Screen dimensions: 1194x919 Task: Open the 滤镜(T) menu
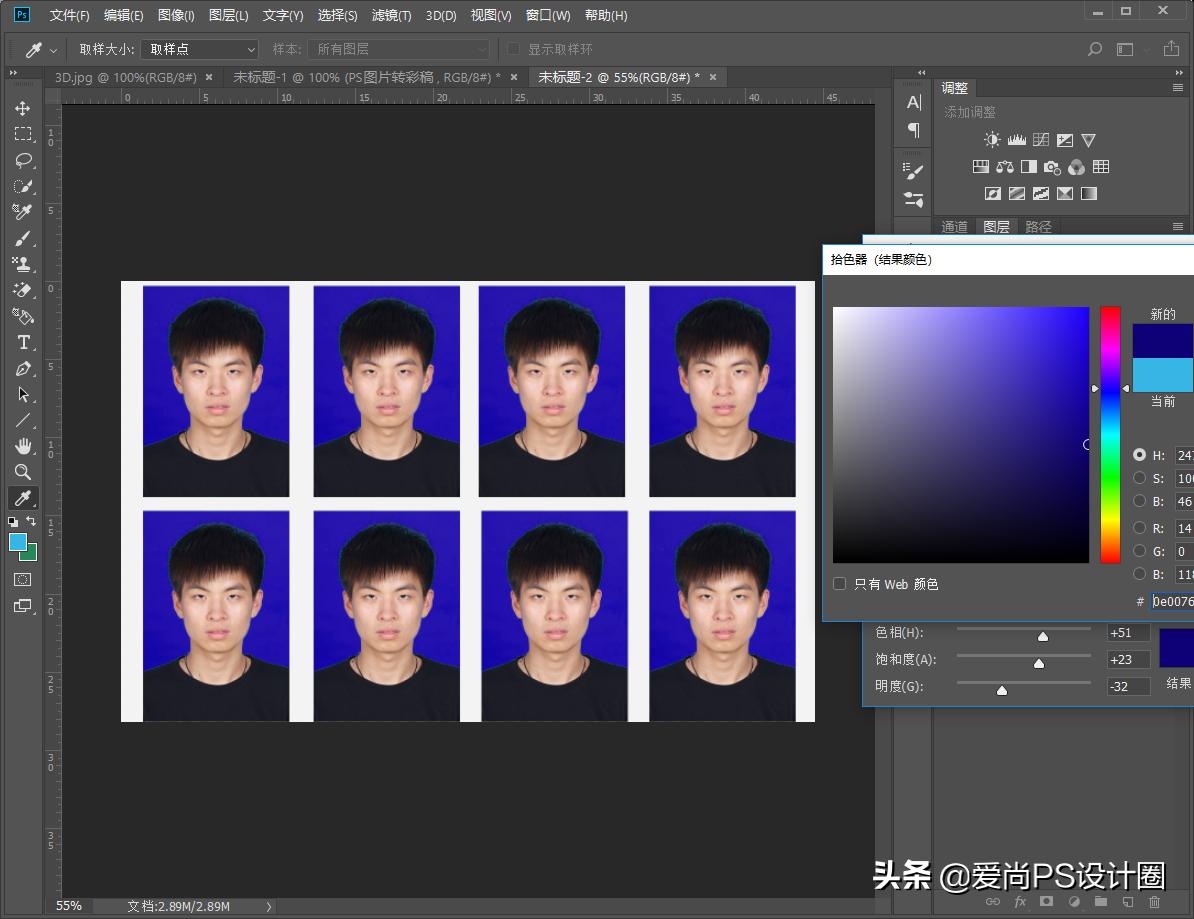pyautogui.click(x=391, y=15)
